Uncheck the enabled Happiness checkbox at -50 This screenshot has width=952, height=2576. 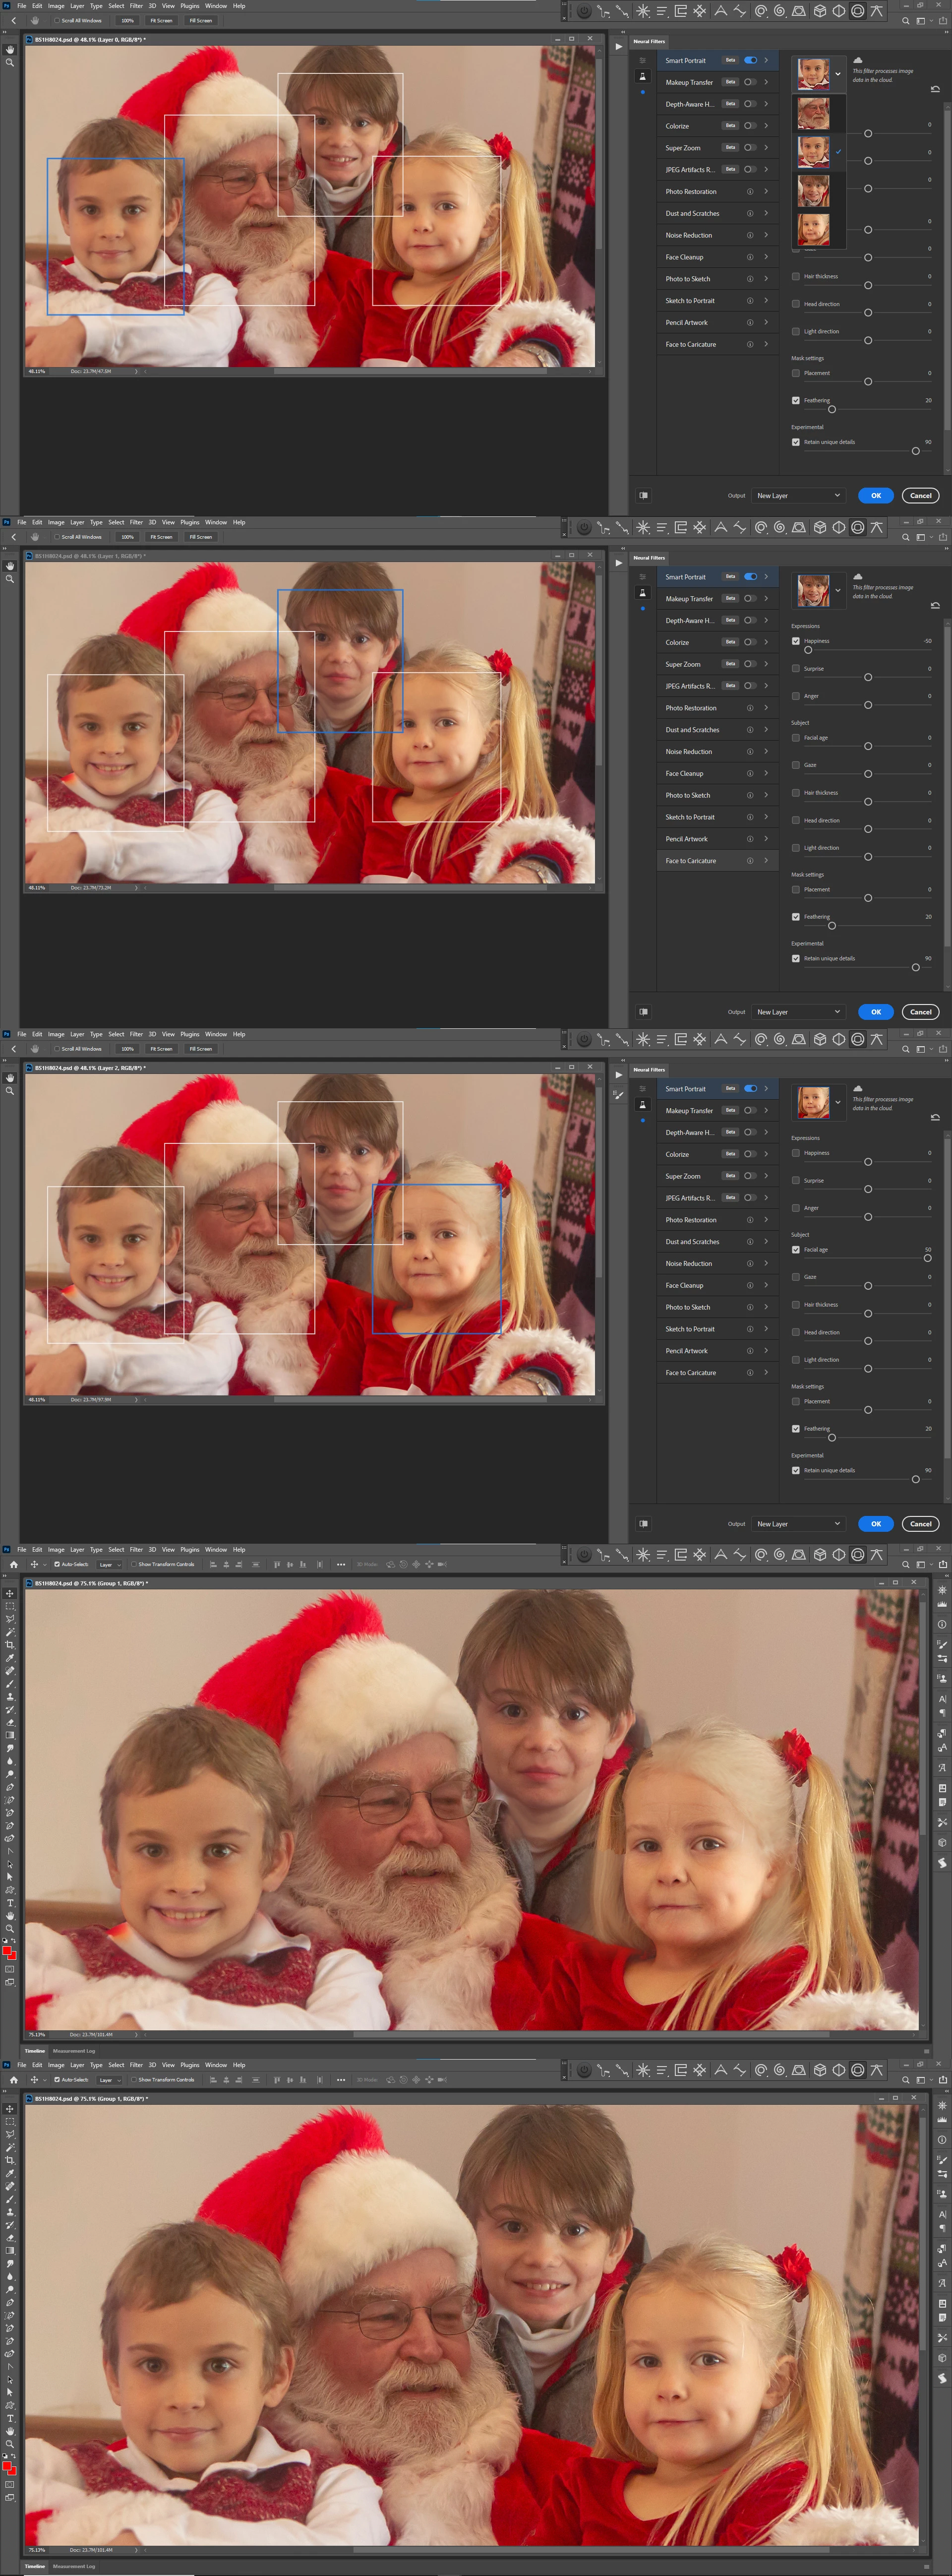tap(796, 641)
